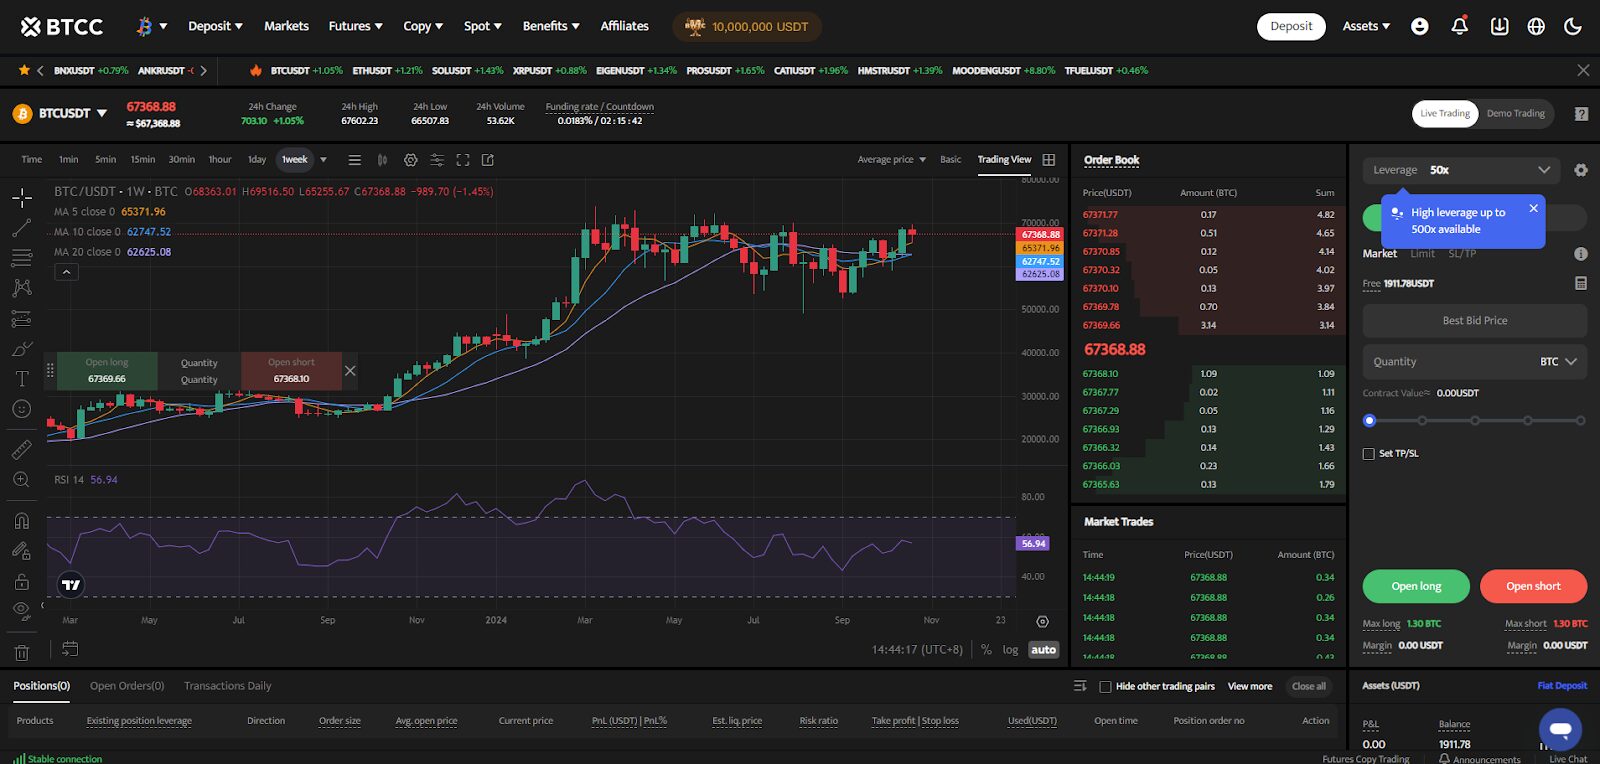Screen dimensions: 1600x764
Task: Enable Hide other trading pairs checkbox
Action: pos(1105,687)
